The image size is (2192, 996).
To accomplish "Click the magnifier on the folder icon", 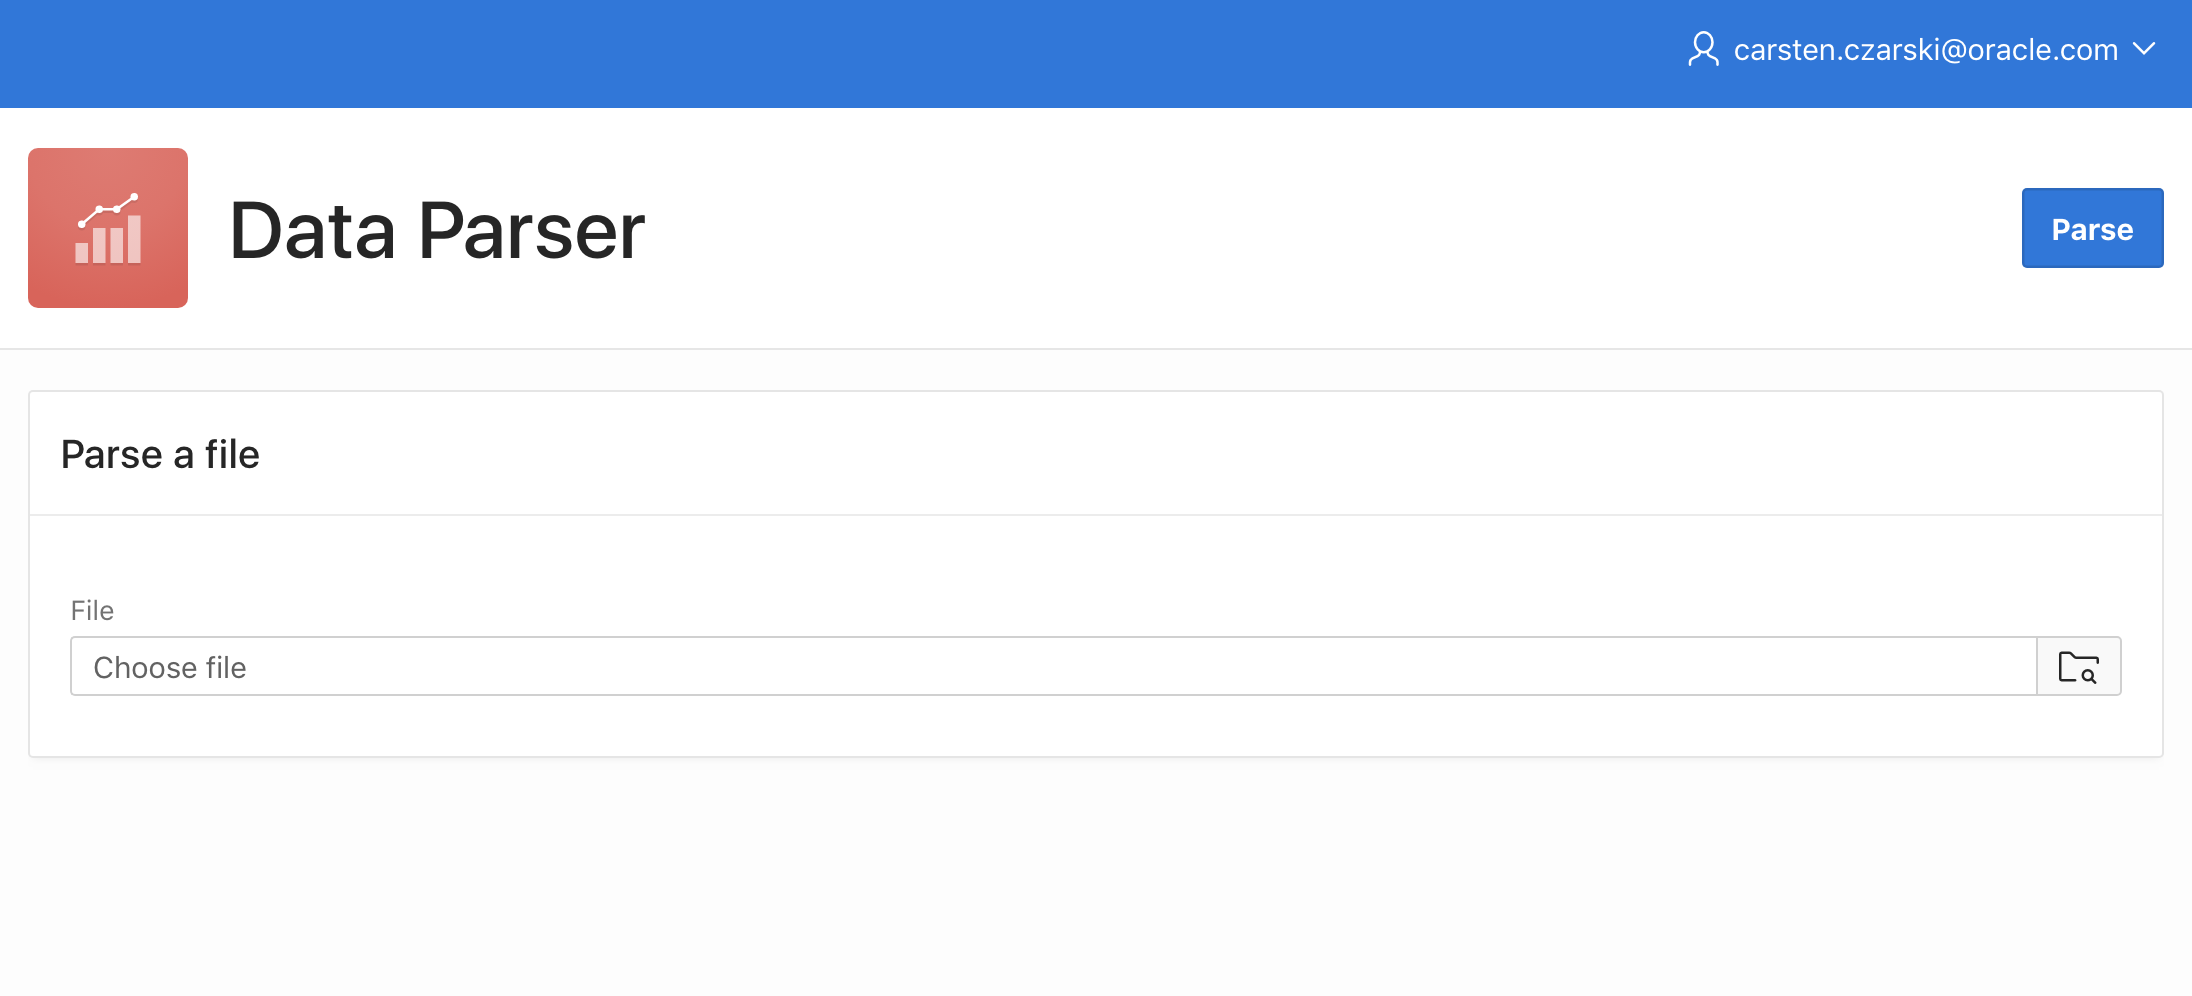I will tap(2089, 676).
